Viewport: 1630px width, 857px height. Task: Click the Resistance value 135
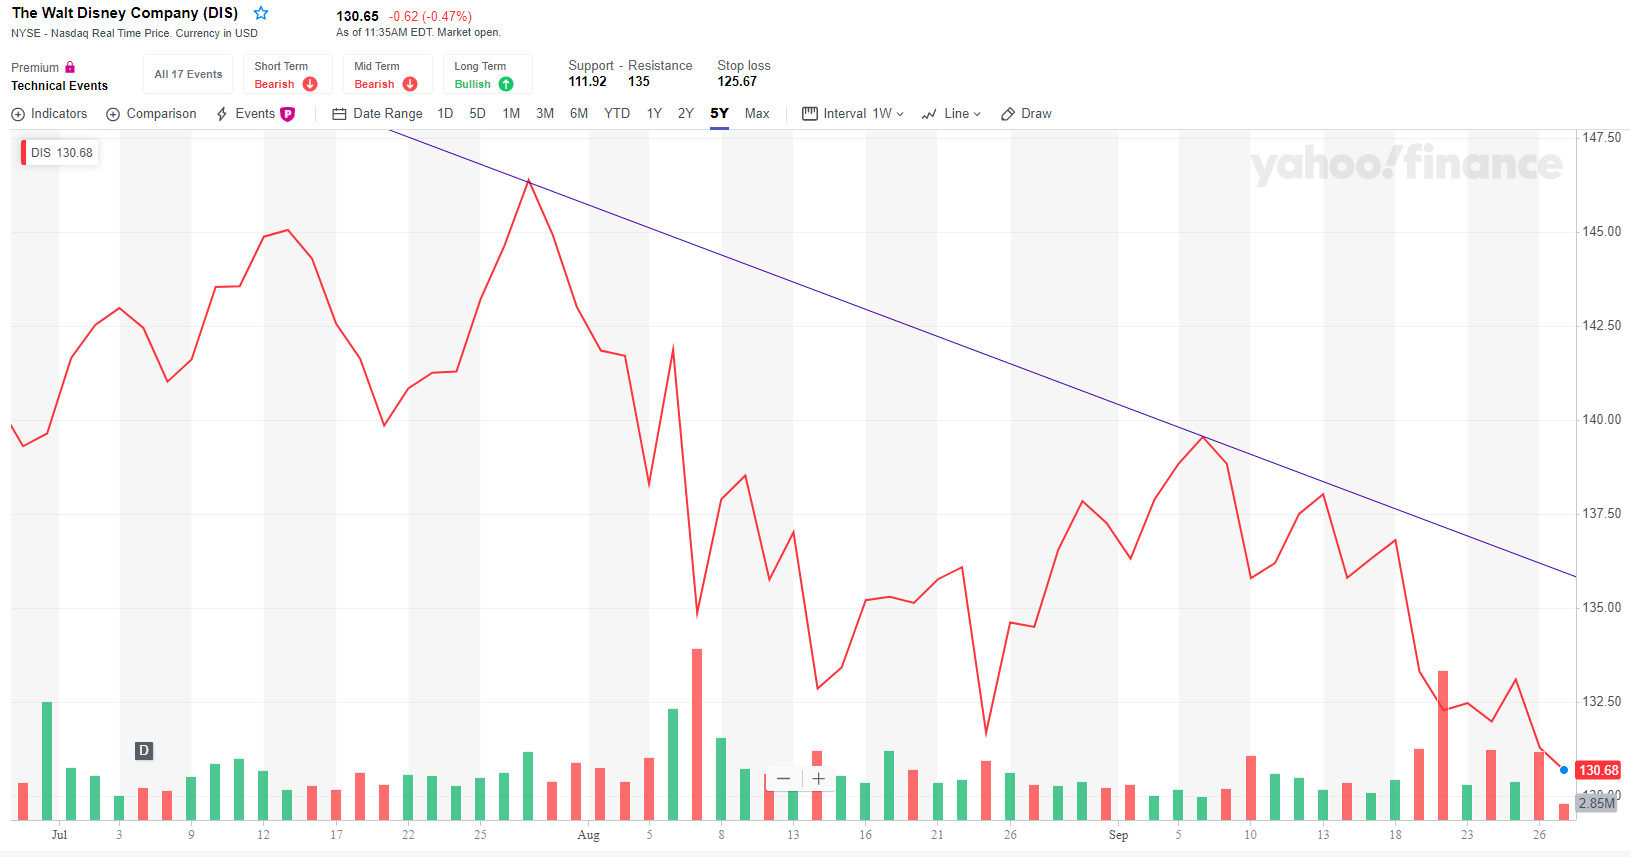[639, 82]
